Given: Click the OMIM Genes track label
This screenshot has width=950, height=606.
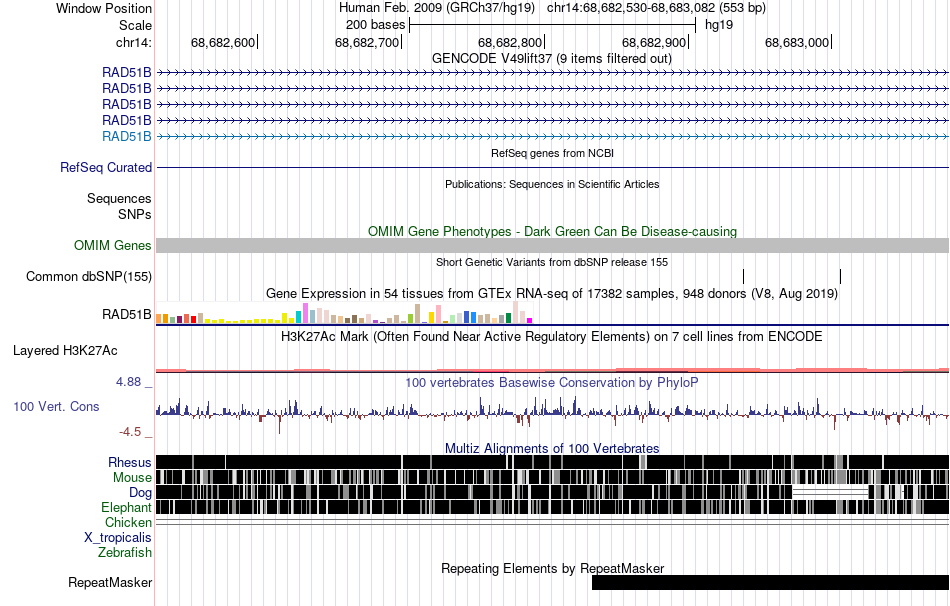Looking at the screenshot, I should [x=113, y=245].
